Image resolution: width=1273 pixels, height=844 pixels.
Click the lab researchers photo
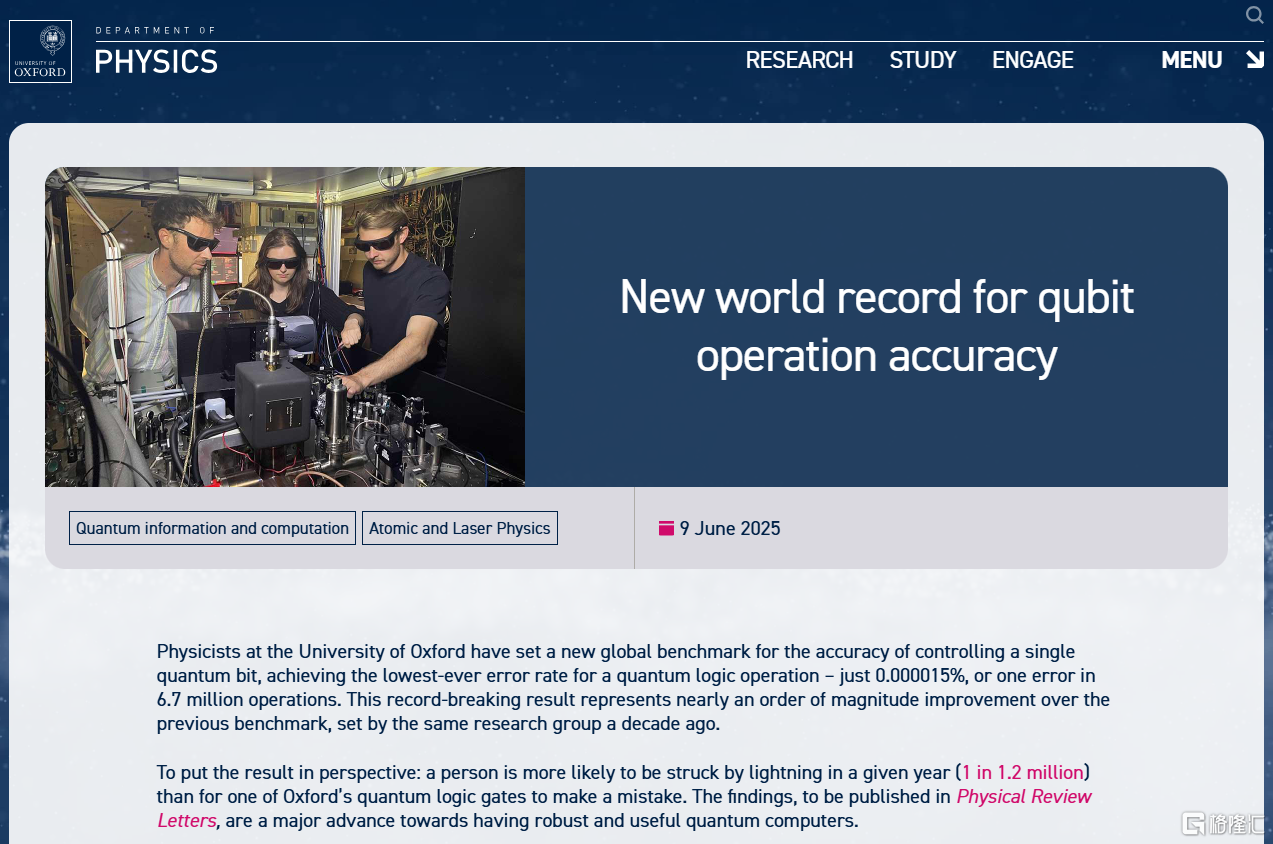285,327
